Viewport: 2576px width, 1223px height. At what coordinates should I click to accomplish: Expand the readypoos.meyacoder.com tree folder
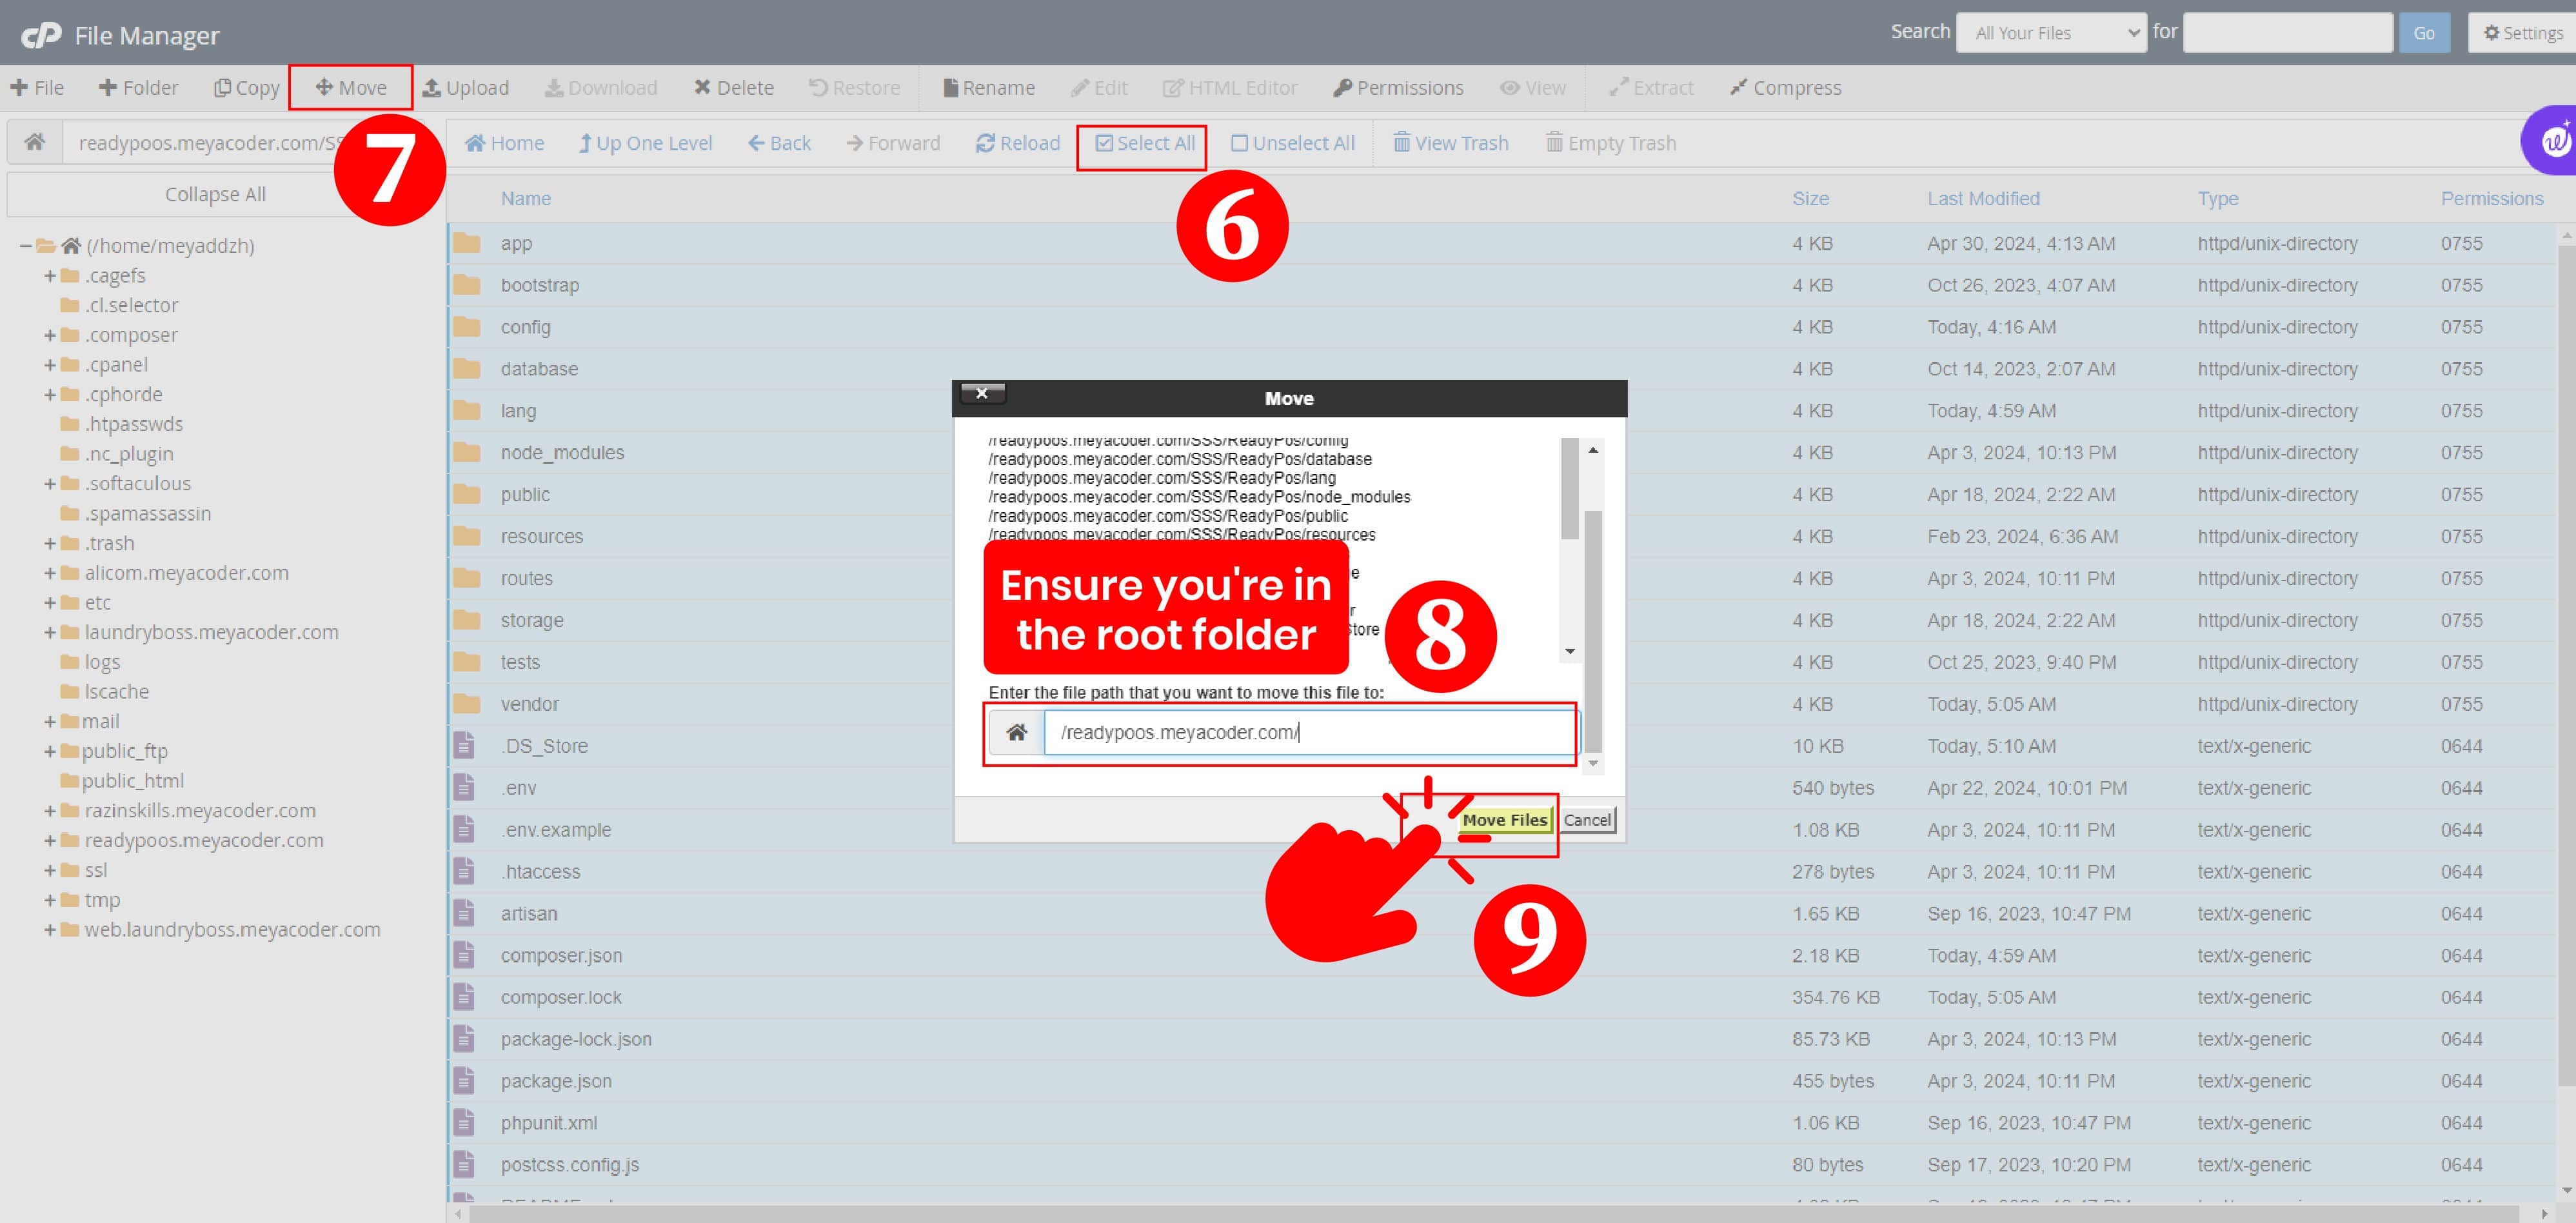click(x=50, y=841)
